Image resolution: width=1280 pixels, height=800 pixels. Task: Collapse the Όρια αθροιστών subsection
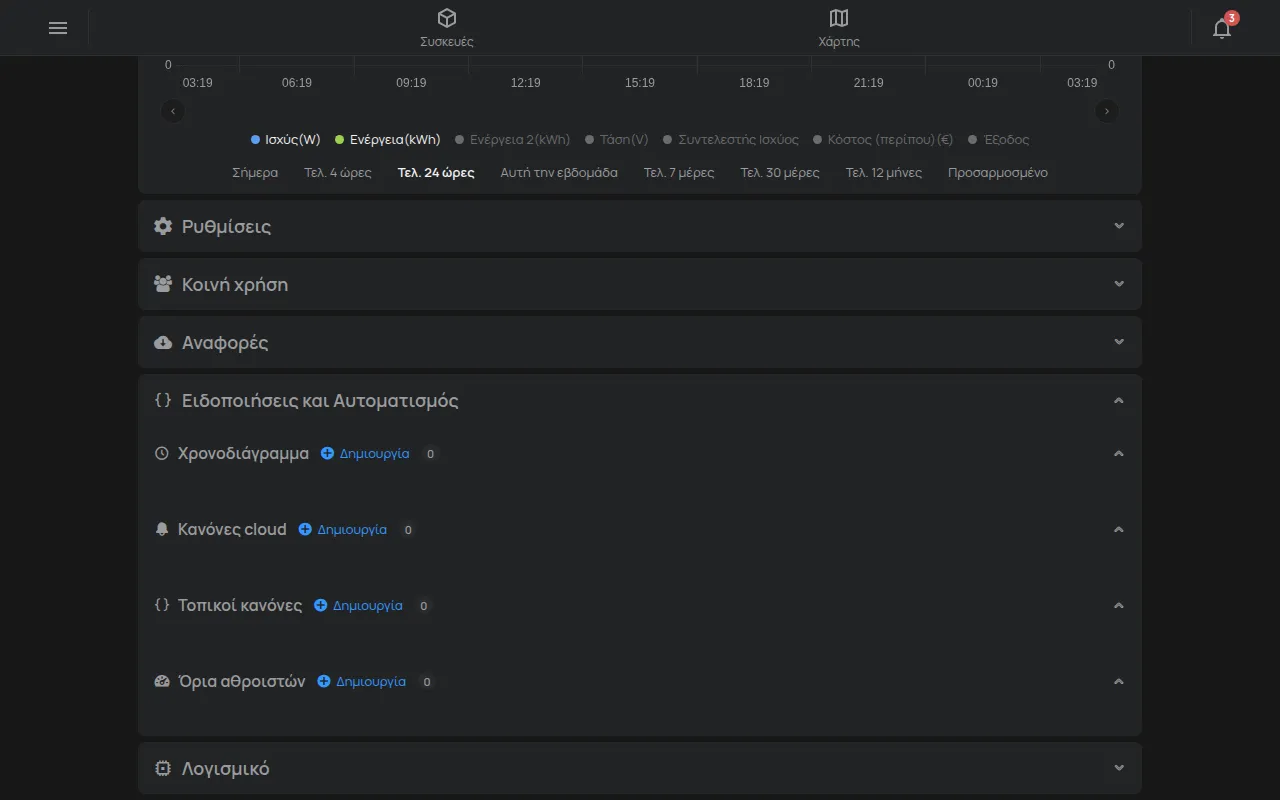1119,681
